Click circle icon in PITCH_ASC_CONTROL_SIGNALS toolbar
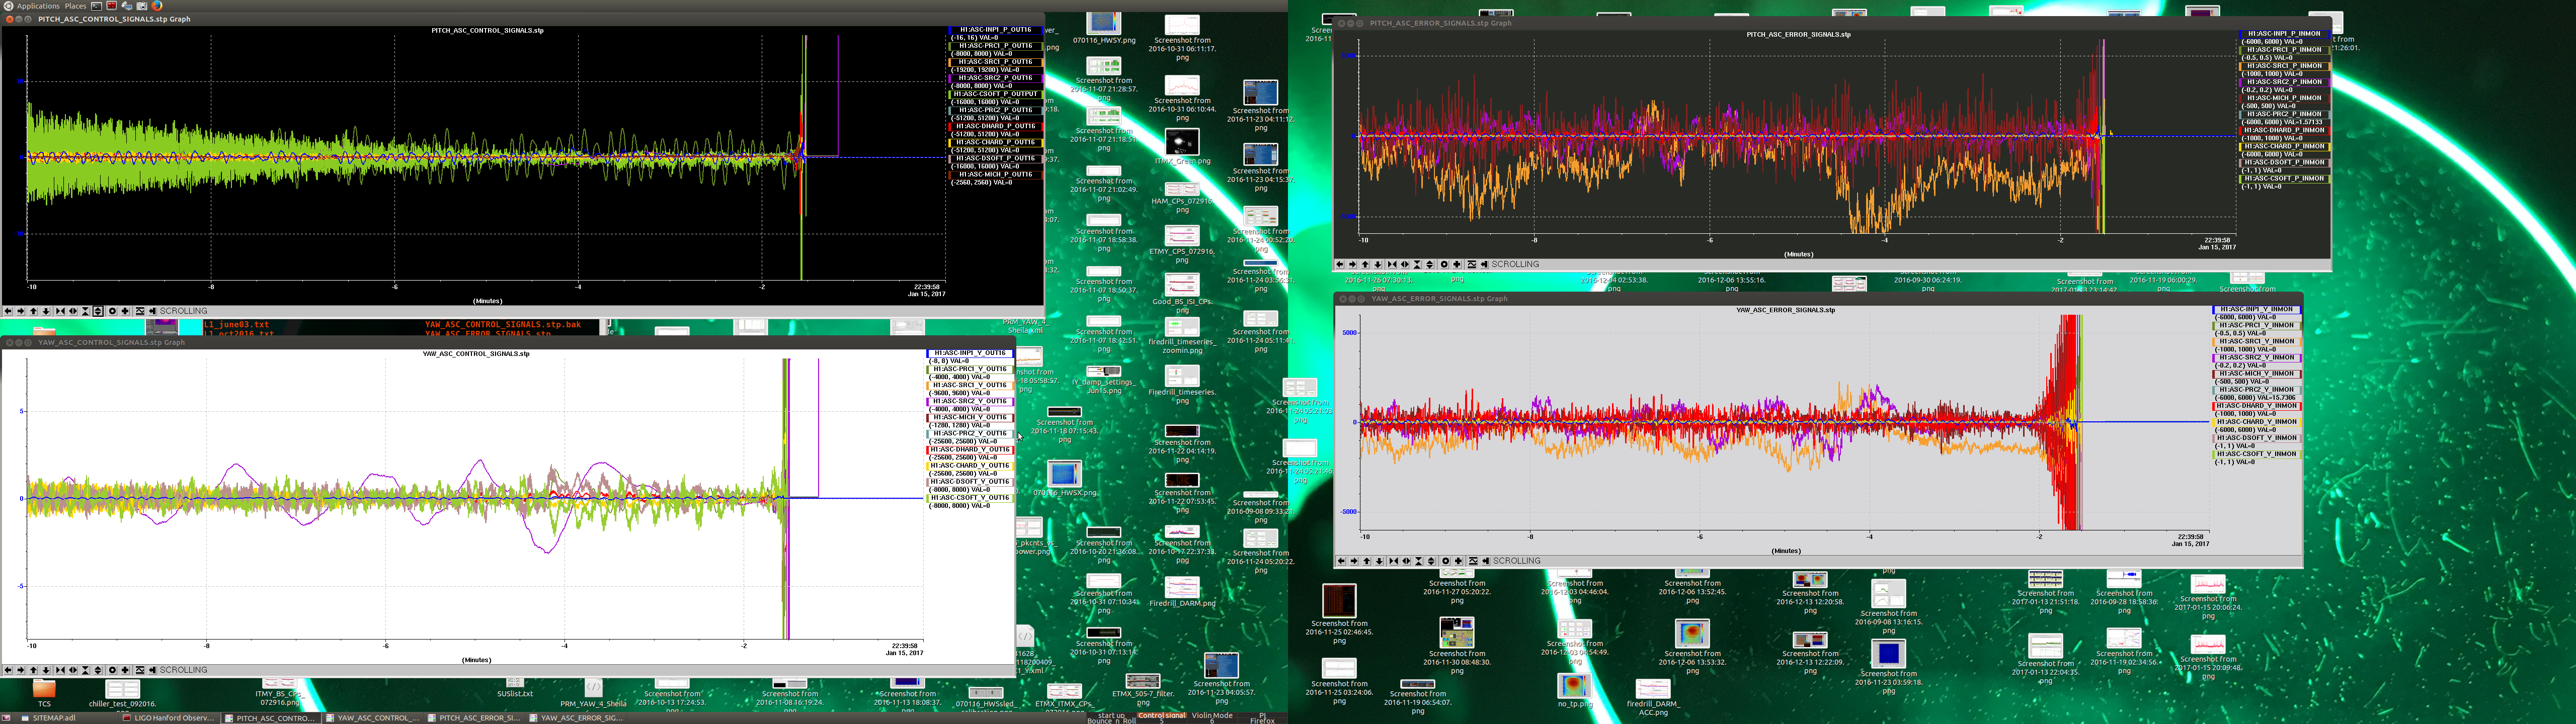The height and width of the screenshot is (724, 2576). pyautogui.click(x=112, y=311)
